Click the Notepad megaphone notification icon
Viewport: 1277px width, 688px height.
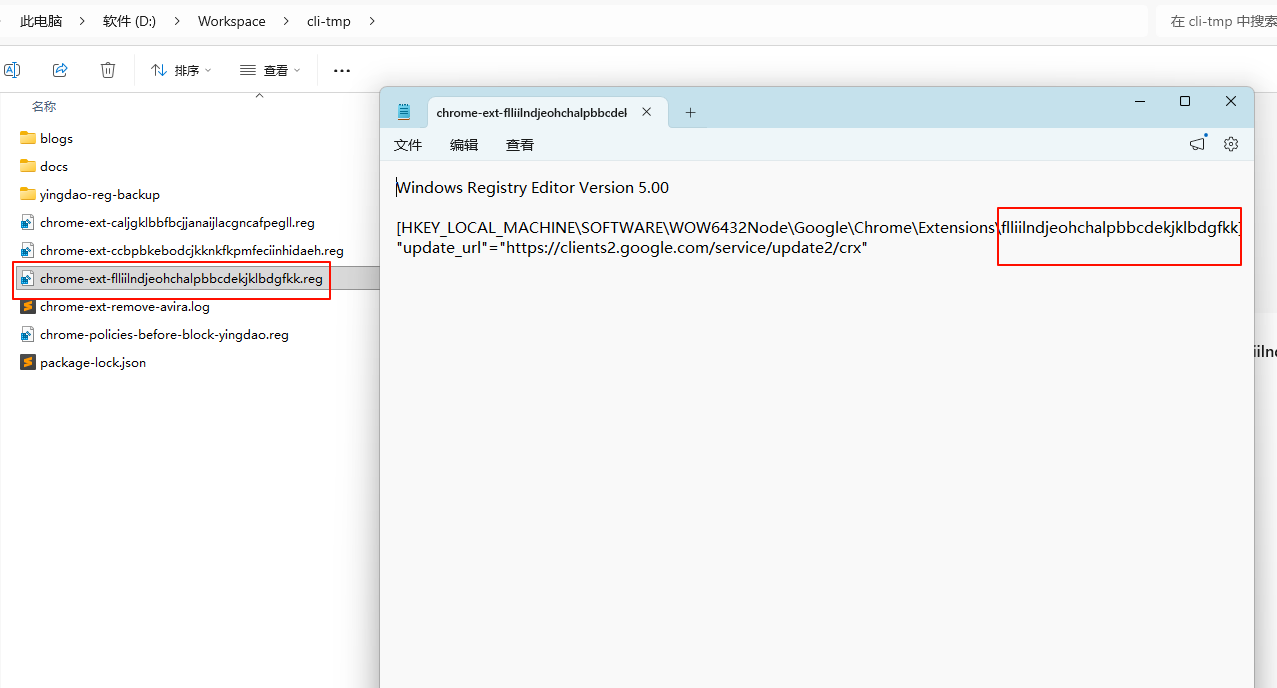point(1198,144)
